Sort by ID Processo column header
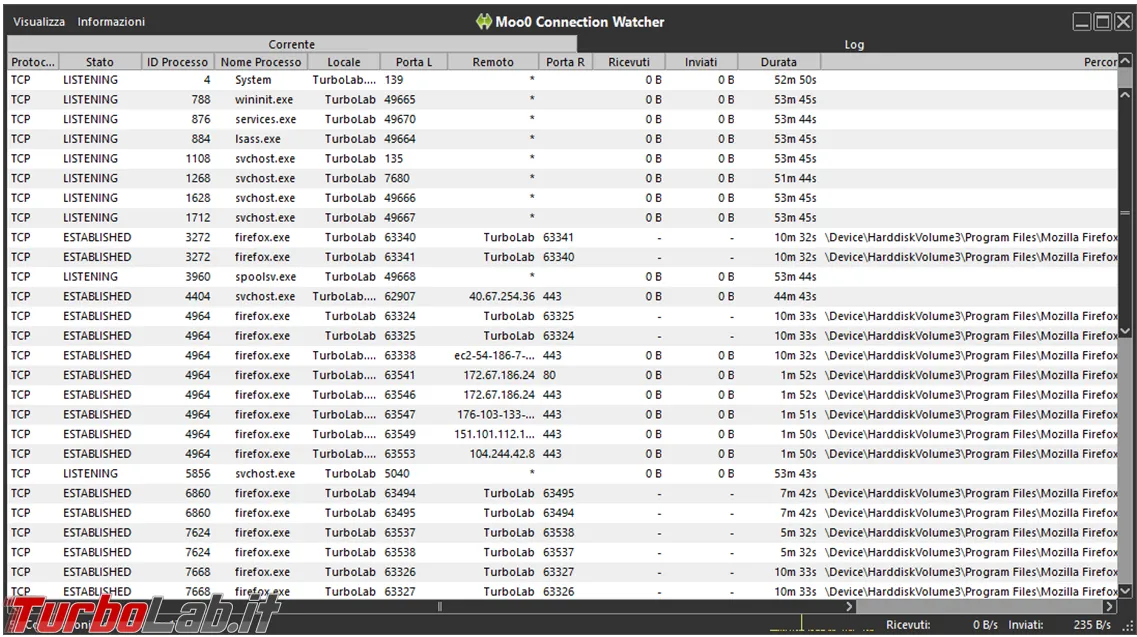 point(178,62)
